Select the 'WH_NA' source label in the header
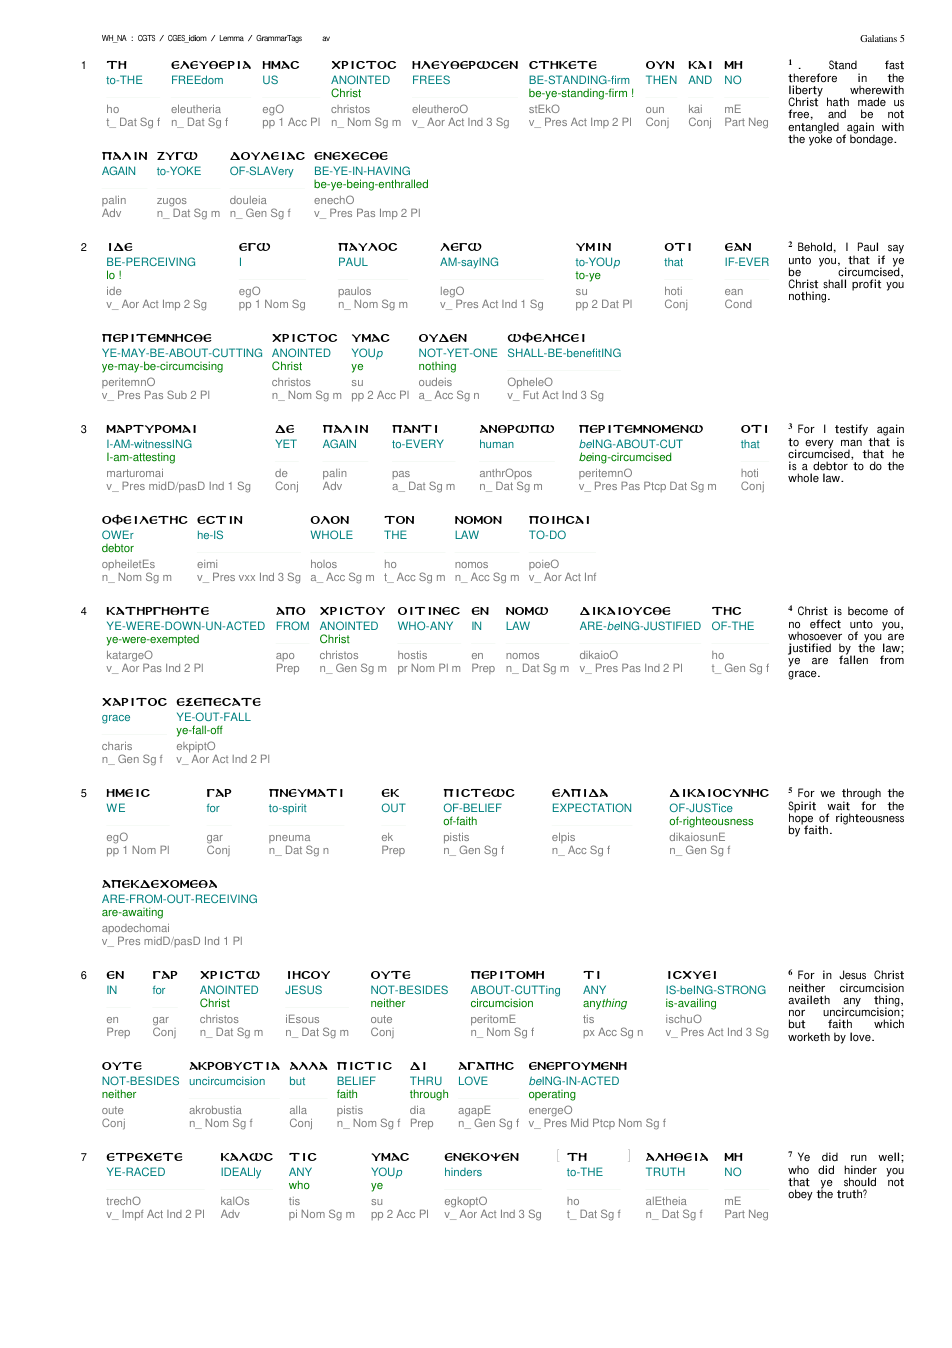The width and height of the screenshot is (952, 1348). (x=114, y=39)
